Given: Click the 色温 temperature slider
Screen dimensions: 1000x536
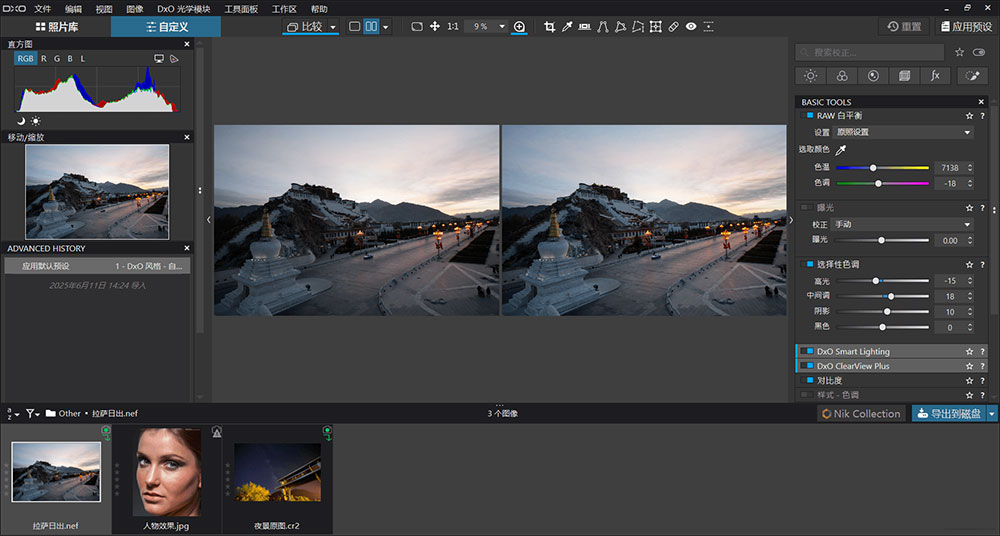Looking at the screenshot, I should pyautogui.click(x=883, y=168).
